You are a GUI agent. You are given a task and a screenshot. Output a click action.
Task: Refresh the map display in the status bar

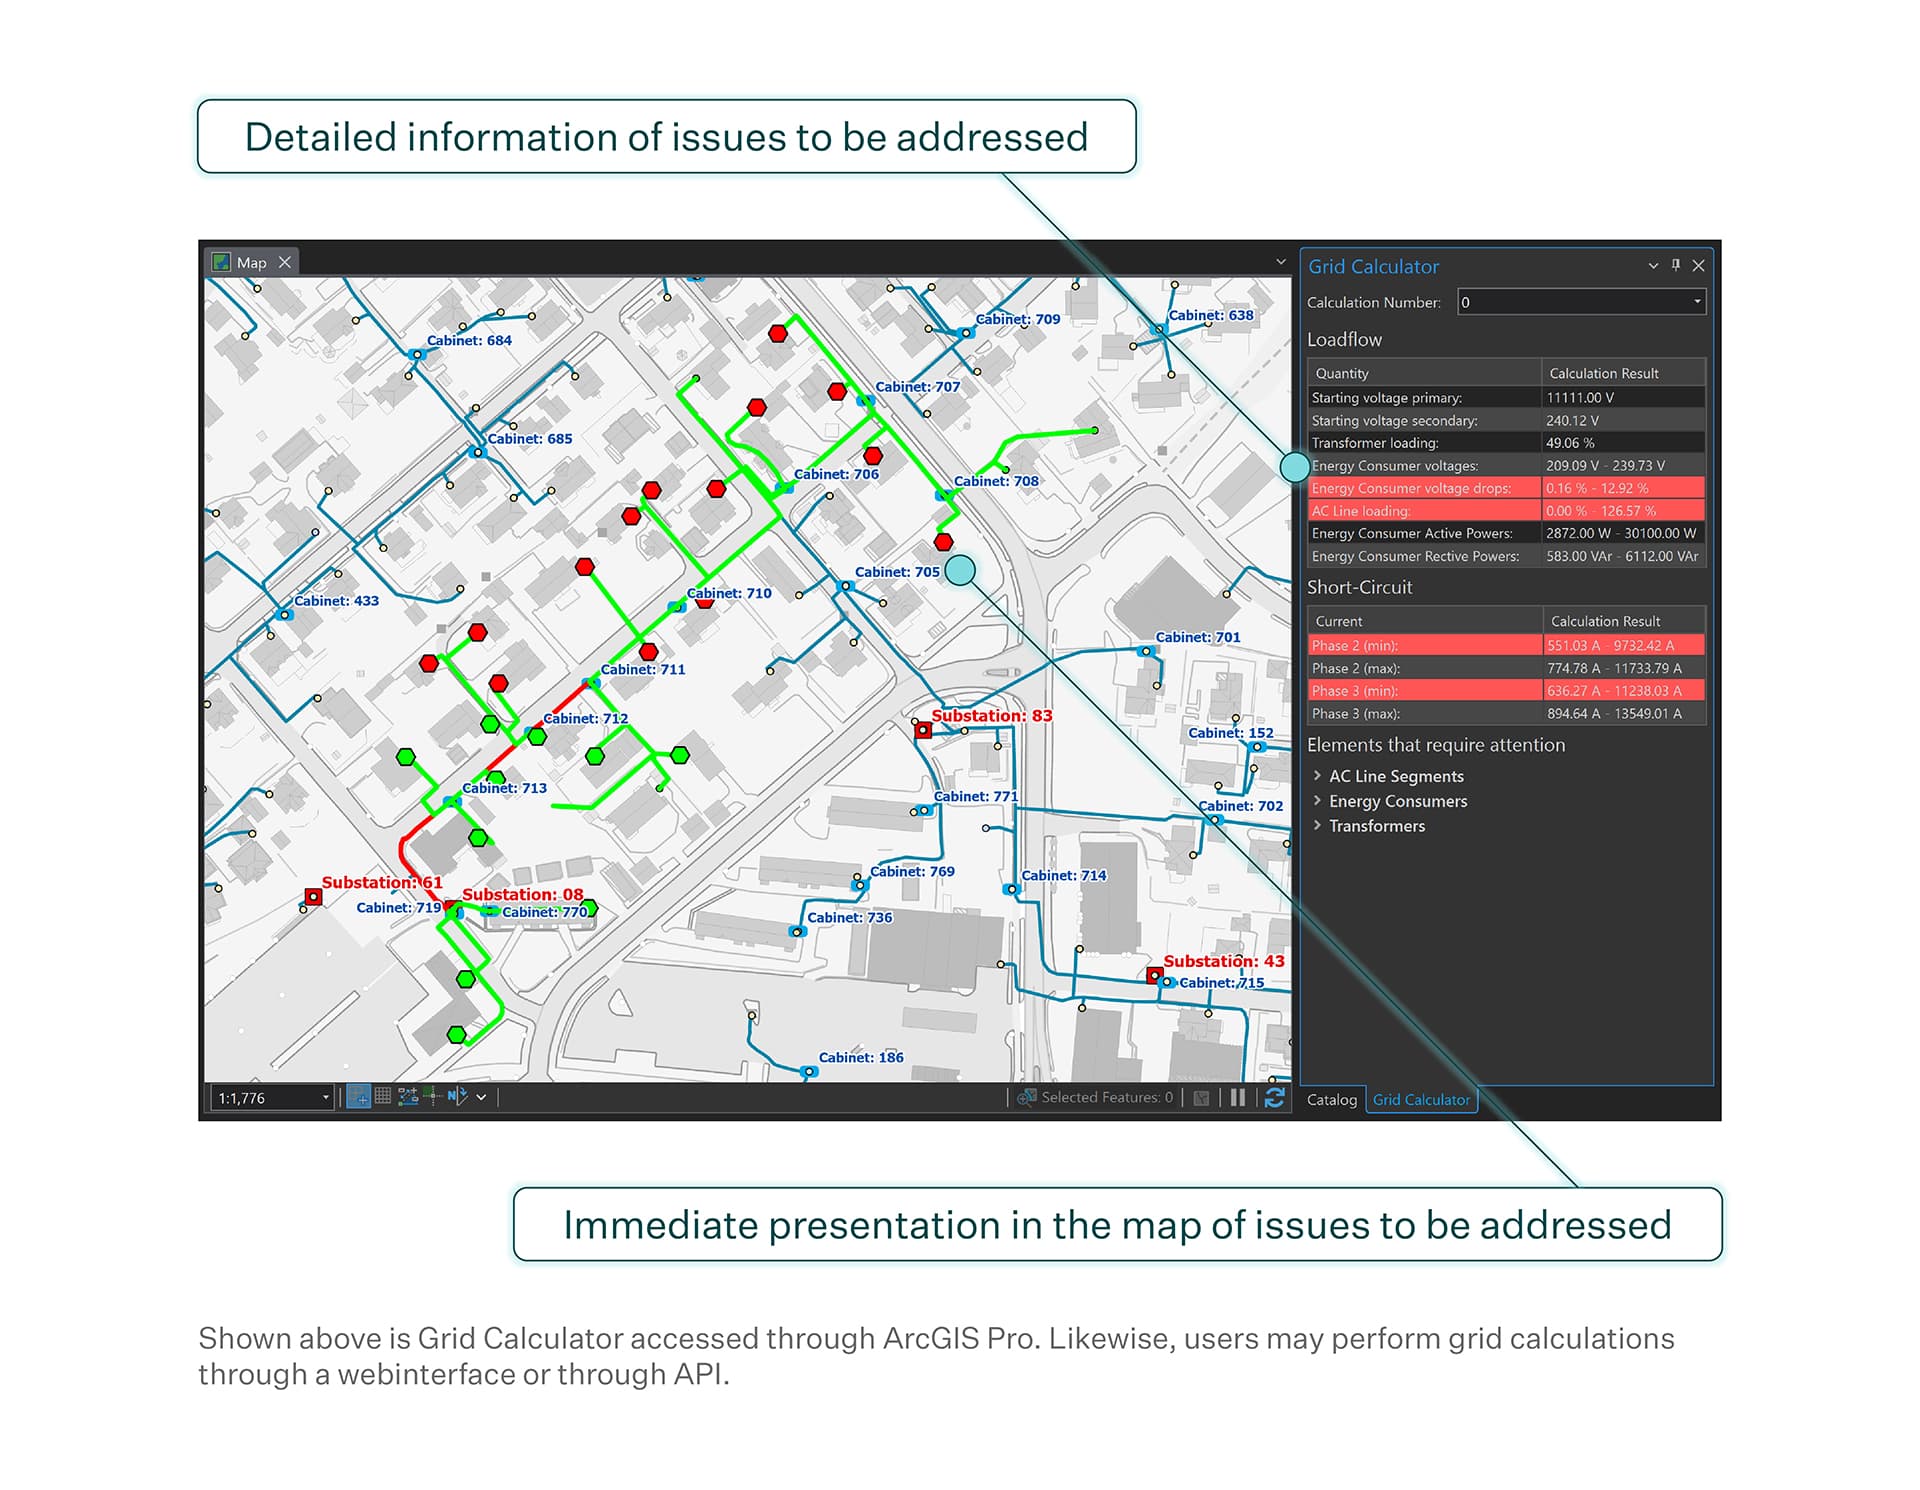pos(1276,1097)
